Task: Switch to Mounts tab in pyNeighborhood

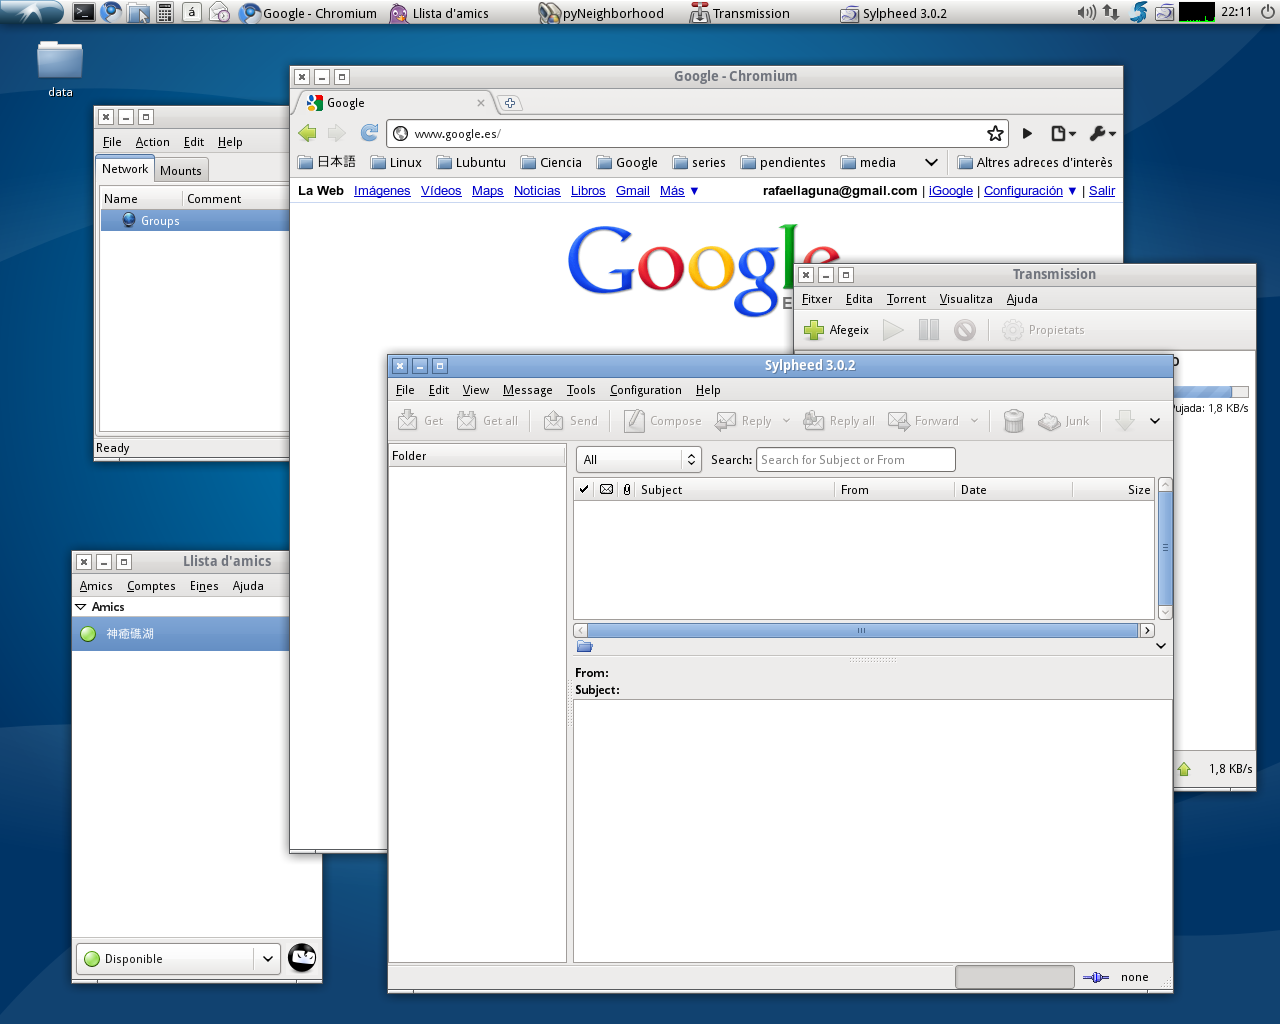Action: point(181,171)
